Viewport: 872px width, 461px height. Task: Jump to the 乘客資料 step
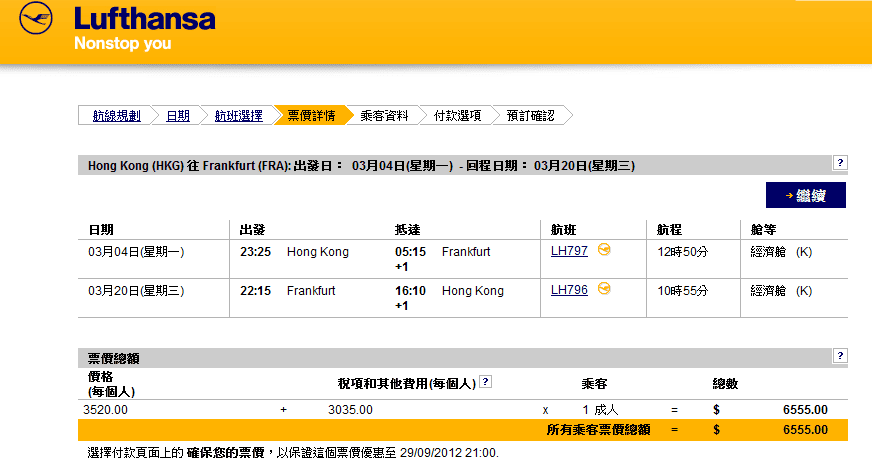click(384, 116)
